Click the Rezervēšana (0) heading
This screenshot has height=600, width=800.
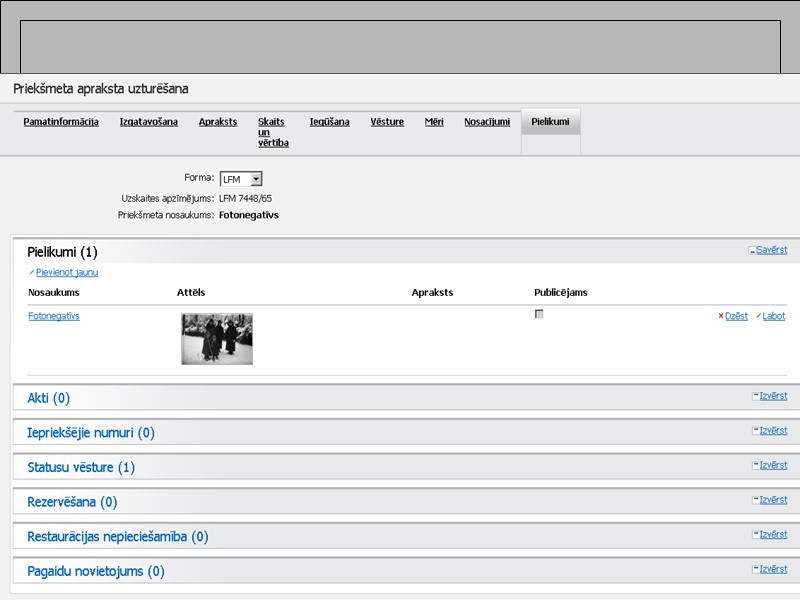(72, 502)
